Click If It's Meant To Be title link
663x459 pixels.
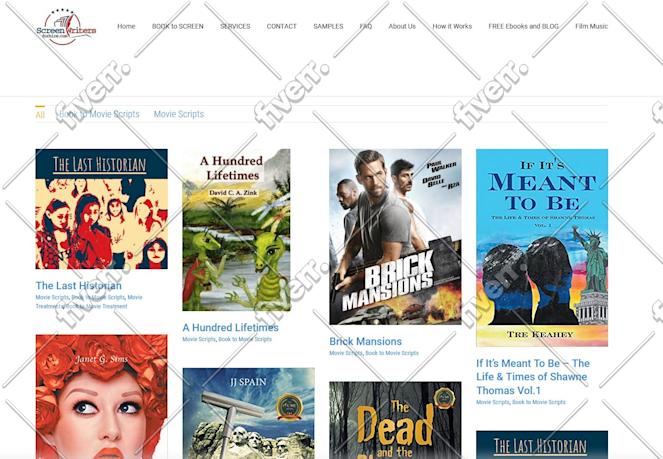[x=533, y=377]
